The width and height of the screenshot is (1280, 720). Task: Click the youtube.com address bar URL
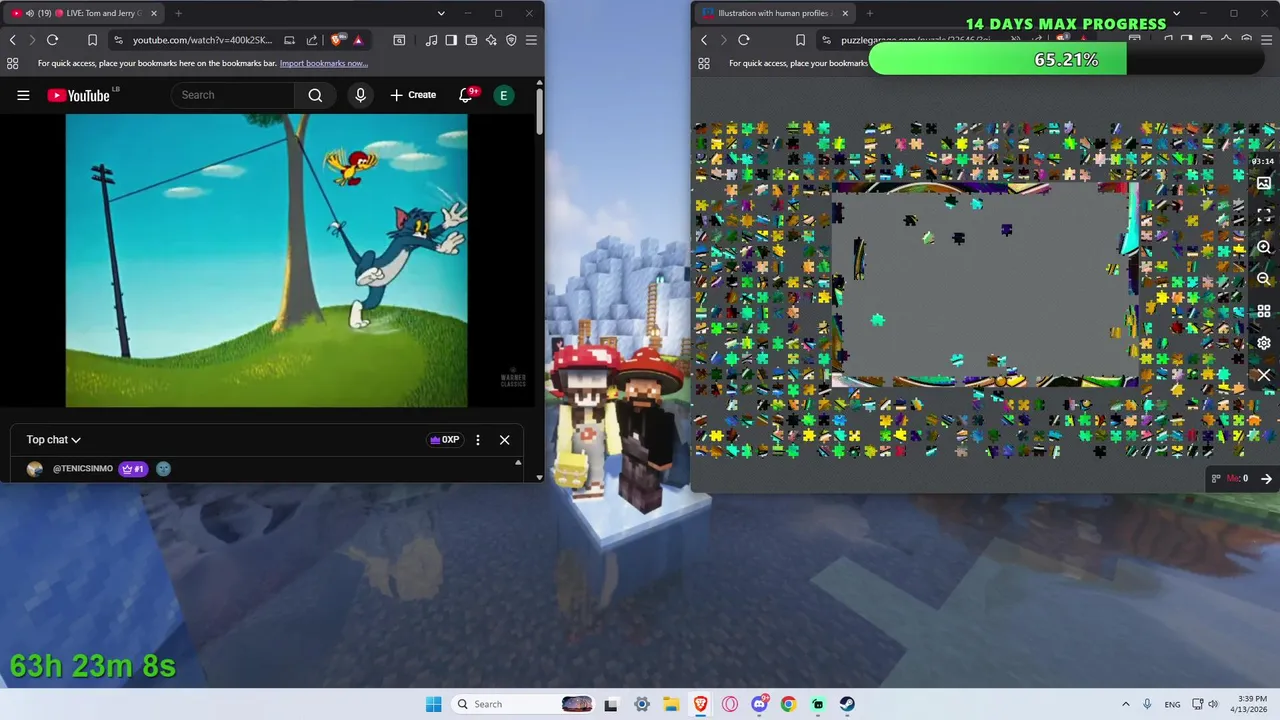point(202,40)
